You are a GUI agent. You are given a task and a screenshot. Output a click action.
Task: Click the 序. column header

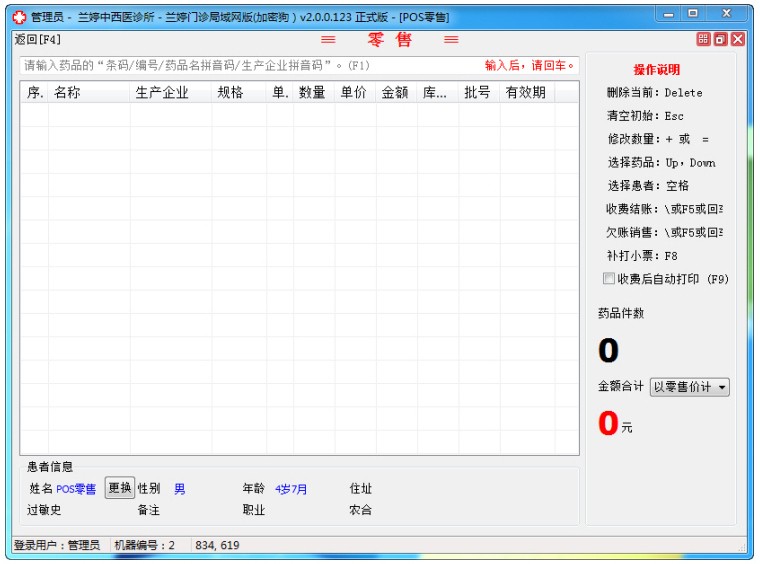click(34, 92)
